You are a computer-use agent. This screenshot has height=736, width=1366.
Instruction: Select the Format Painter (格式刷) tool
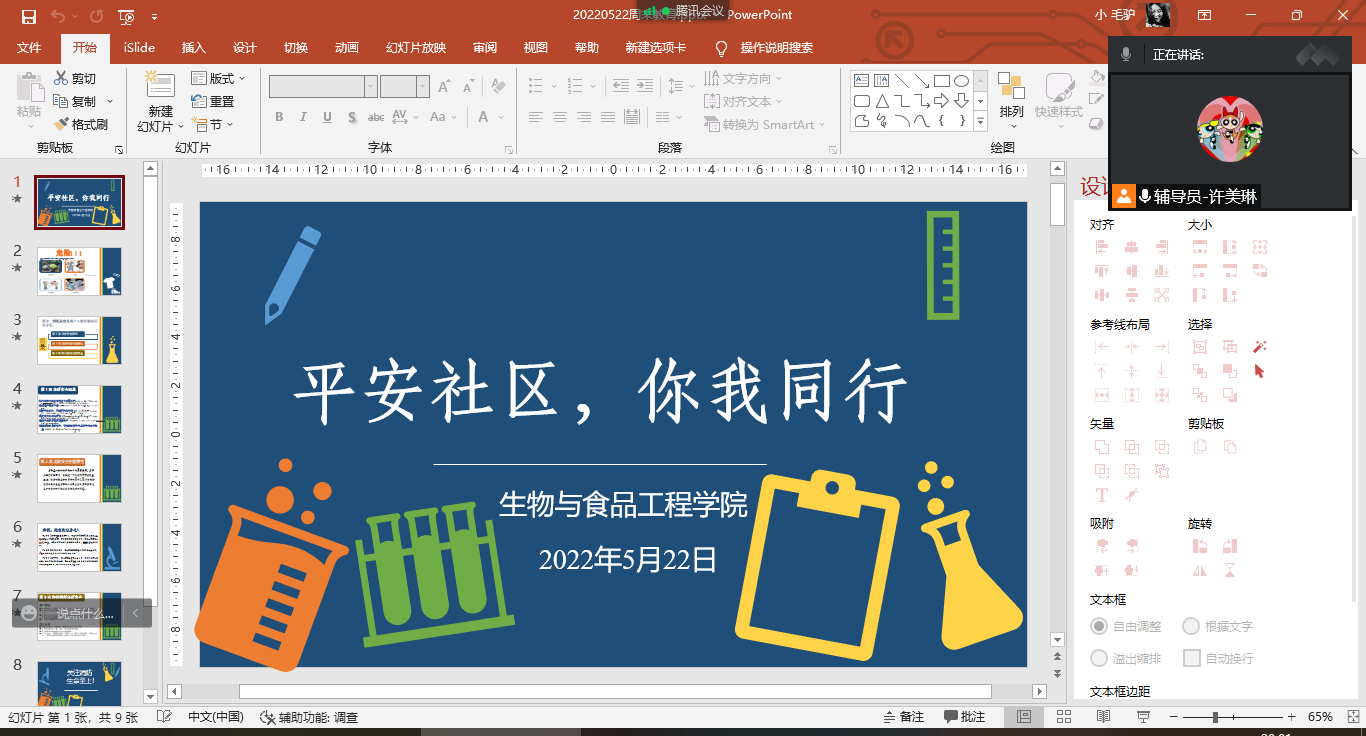pyautogui.click(x=61, y=124)
